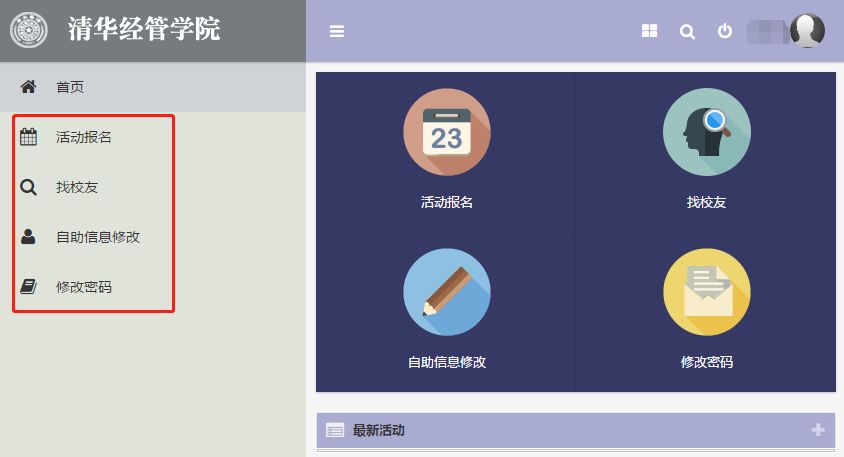The width and height of the screenshot is (844, 457).
Task: Click 活动报名 label under calendar tile
Action: coord(446,202)
